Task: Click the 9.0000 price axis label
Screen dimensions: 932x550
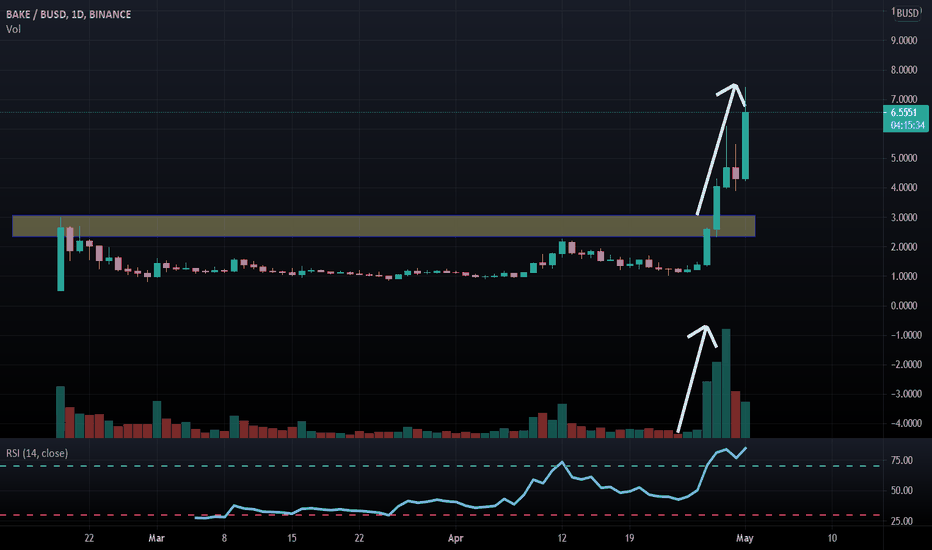Action: pyautogui.click(x=903, y=40)
